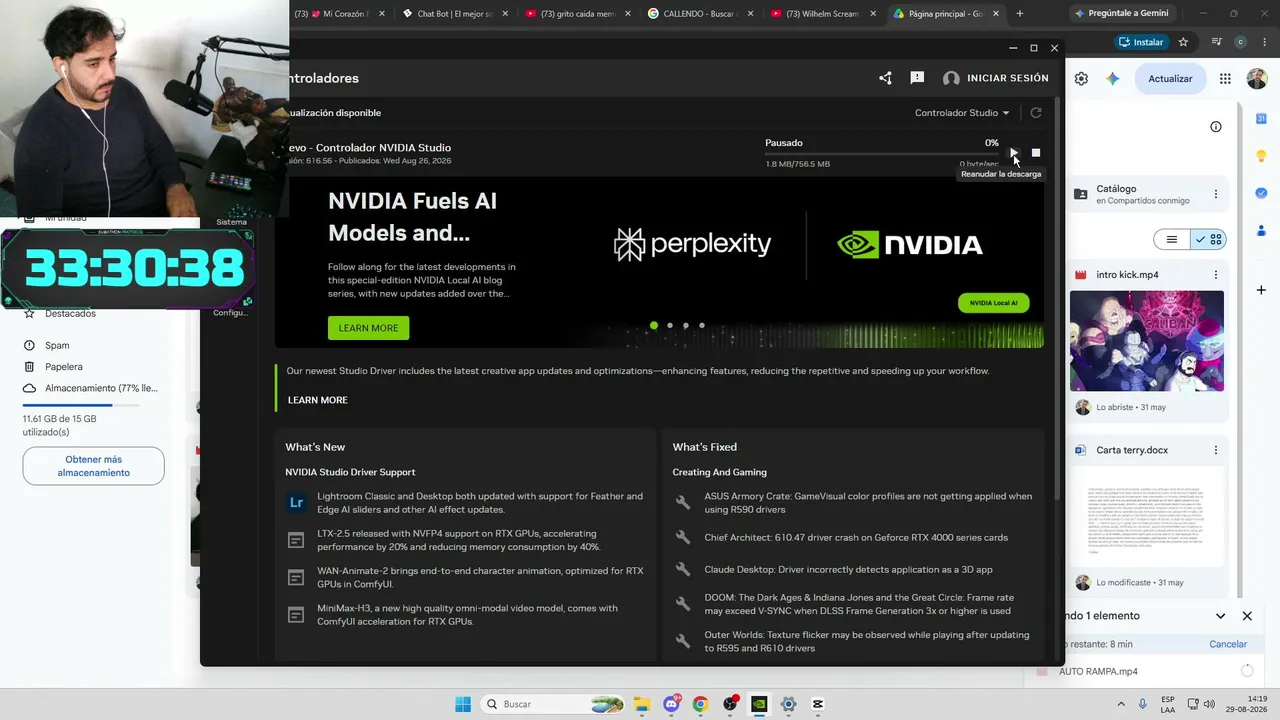This screenshot has height=720, width=1280.
Task: Click the Chief Architect fix wrench icon
Action: coord(683,537)
